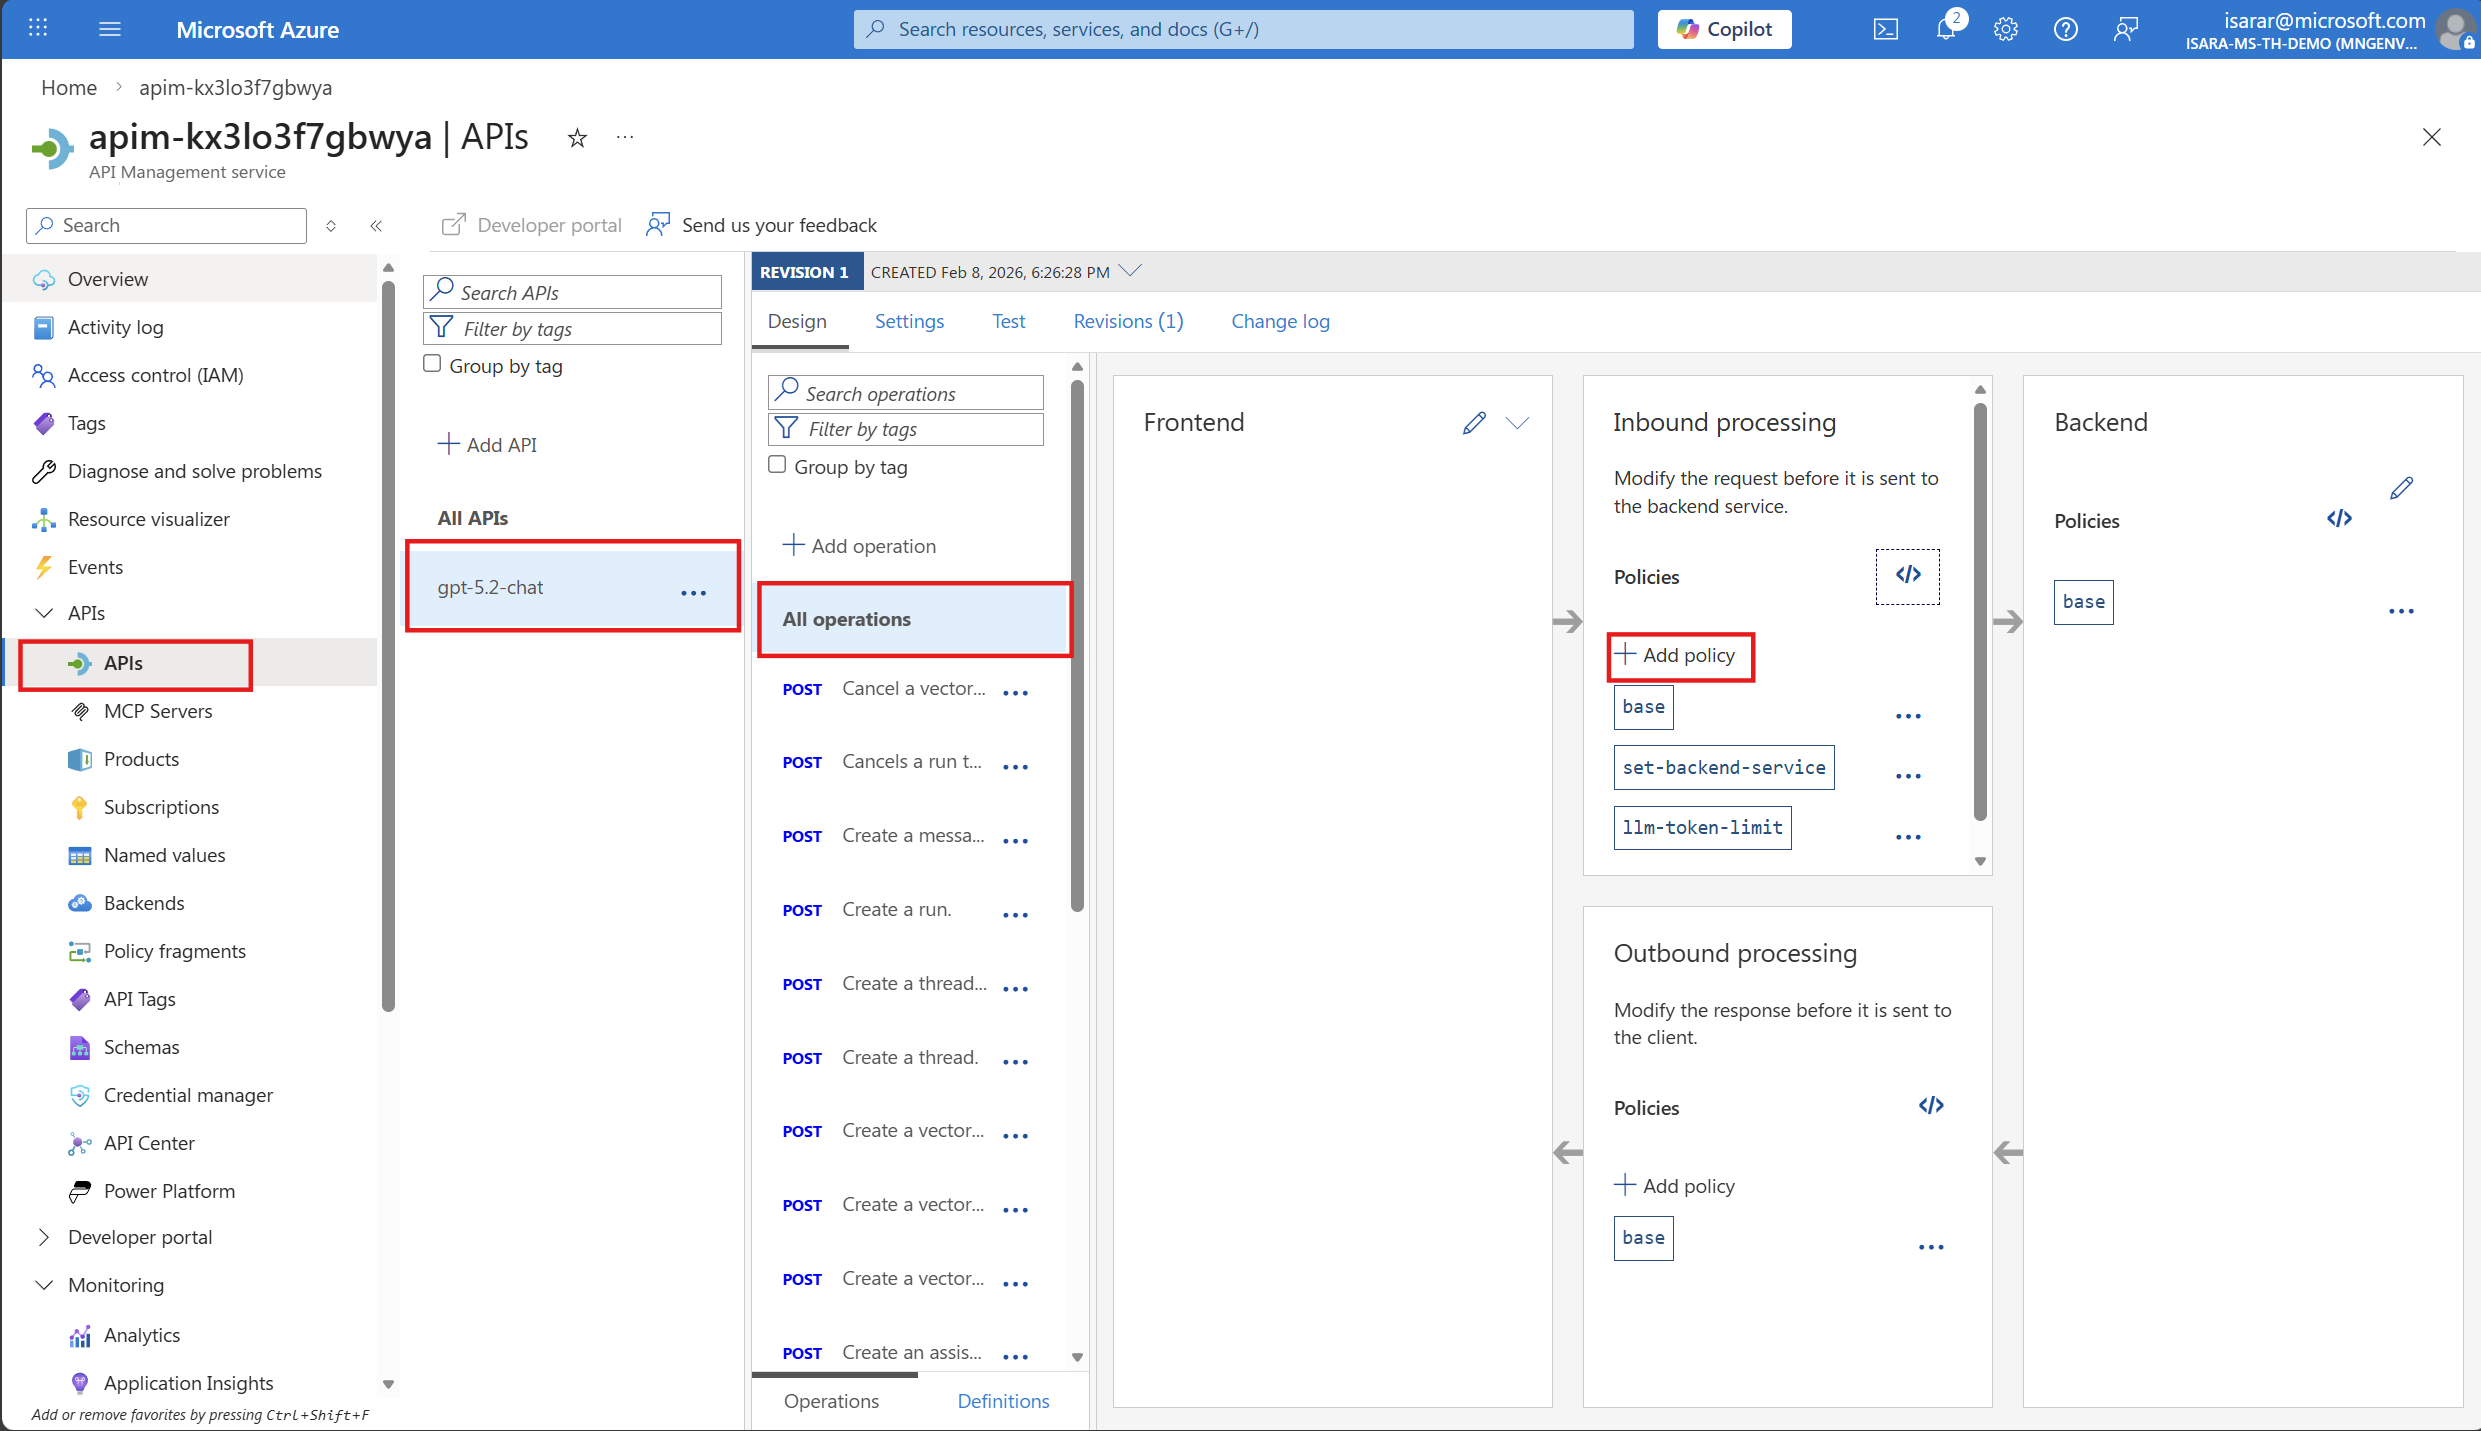Click Send us your feedback

click(x=762, y=225)
